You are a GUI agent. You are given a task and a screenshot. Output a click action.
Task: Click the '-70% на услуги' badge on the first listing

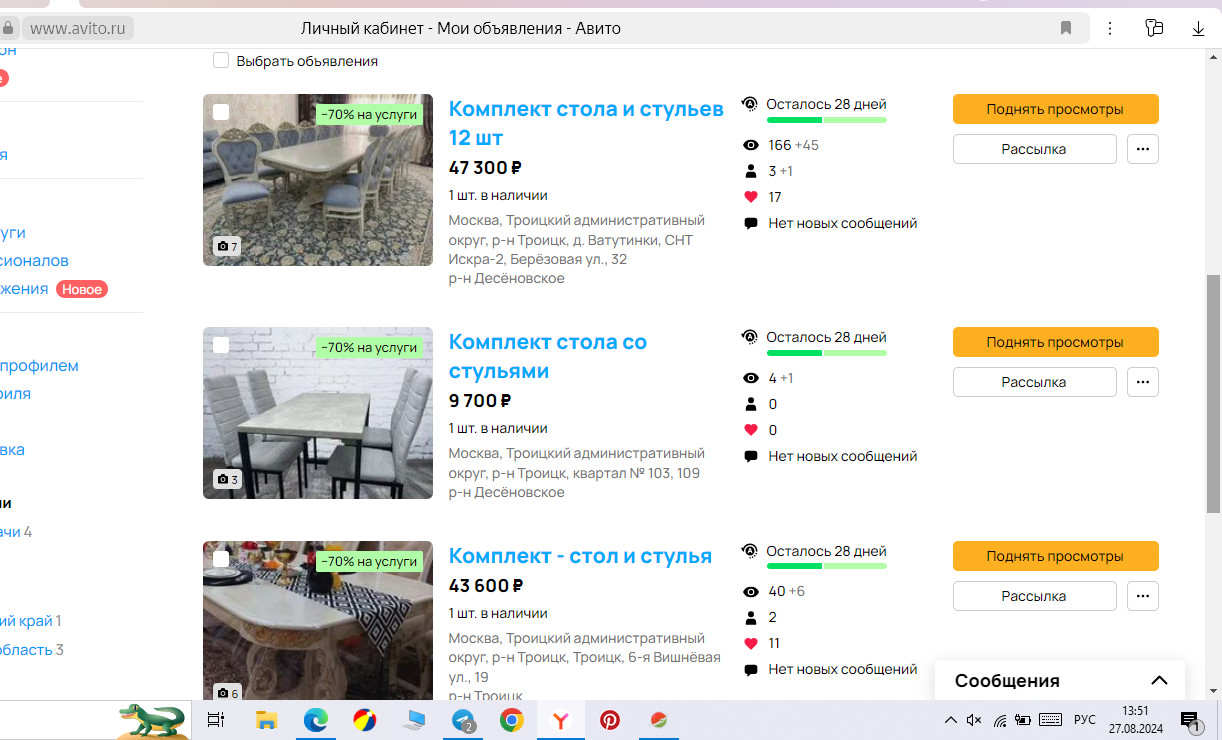(x=369, y=114)
